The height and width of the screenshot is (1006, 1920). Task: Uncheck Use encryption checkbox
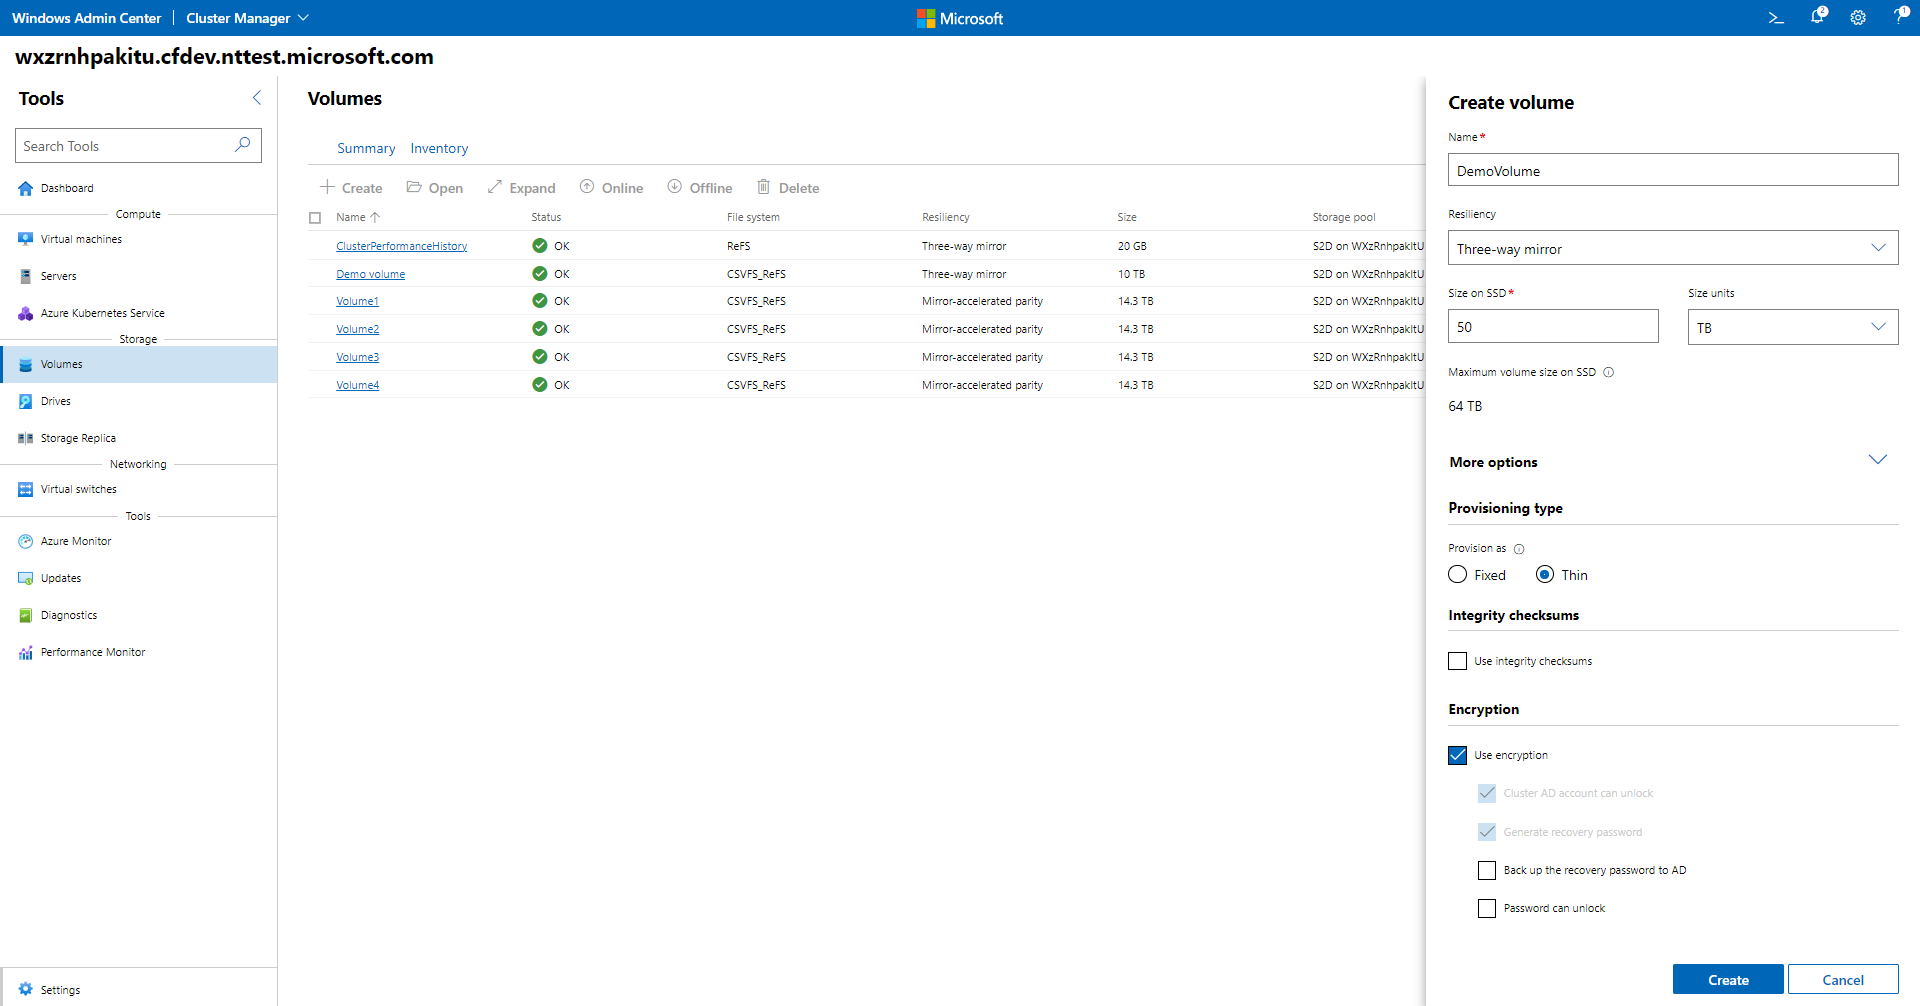point(1458,755)
